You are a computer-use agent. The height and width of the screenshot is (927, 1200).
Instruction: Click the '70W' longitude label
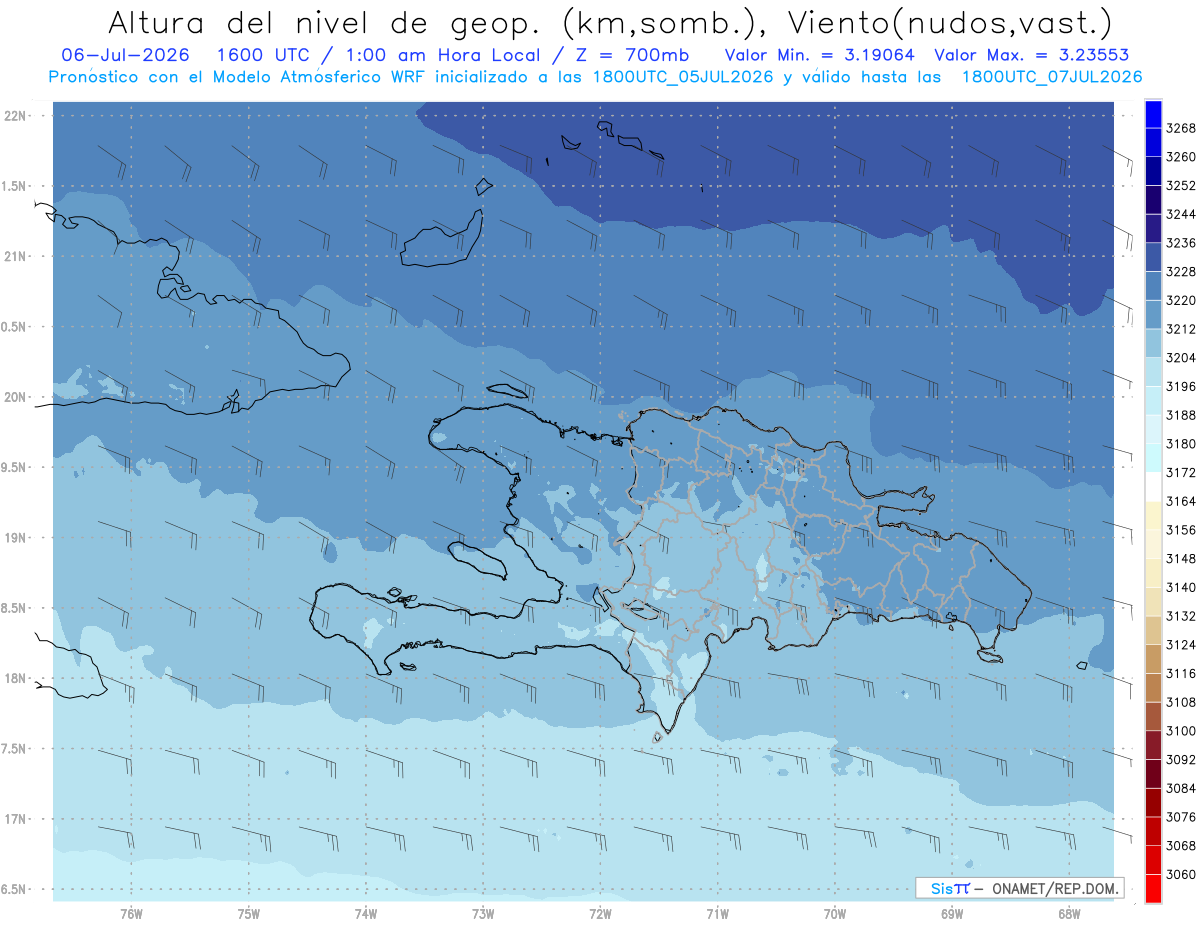click(835, 914)
